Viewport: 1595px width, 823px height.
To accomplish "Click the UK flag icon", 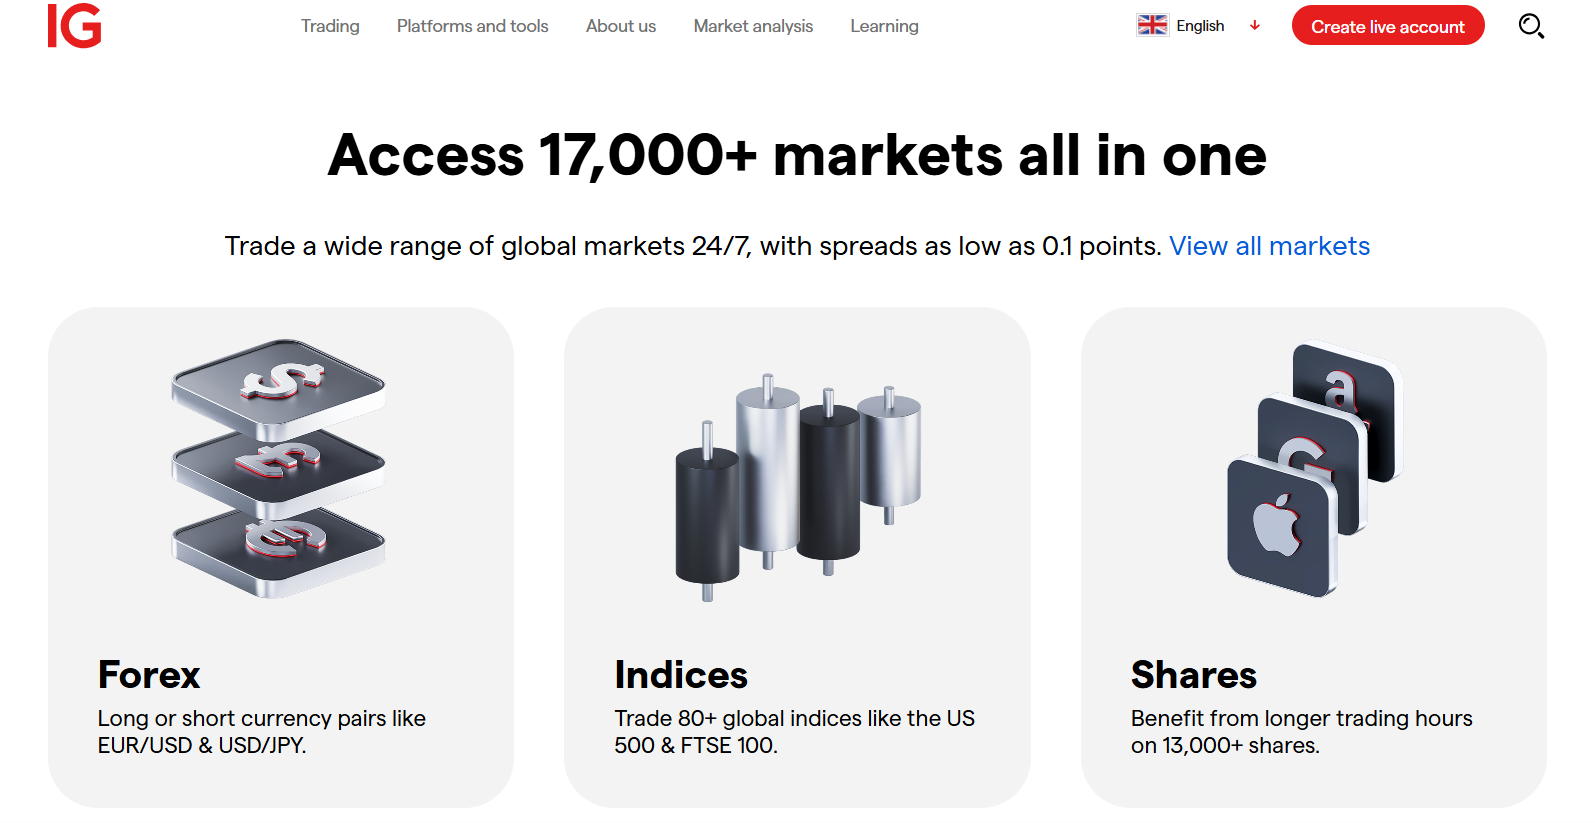I will (1152, 25).
